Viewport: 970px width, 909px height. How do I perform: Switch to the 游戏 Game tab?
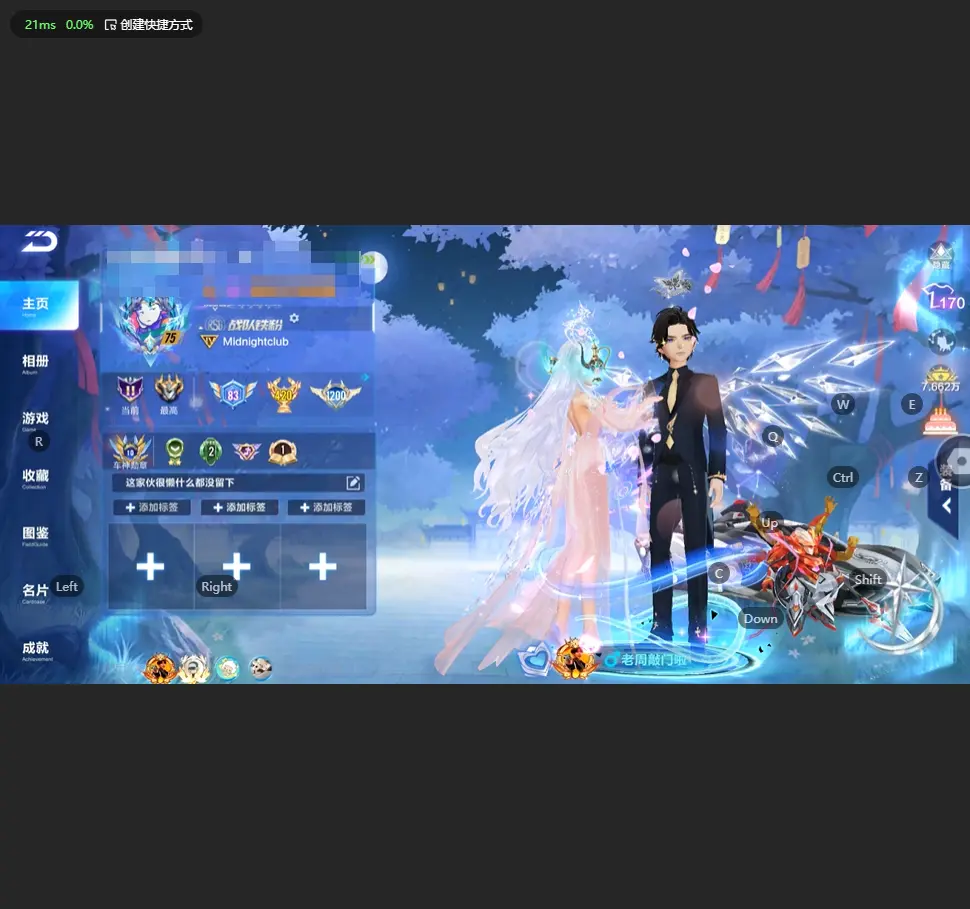(x=35, y=420)
